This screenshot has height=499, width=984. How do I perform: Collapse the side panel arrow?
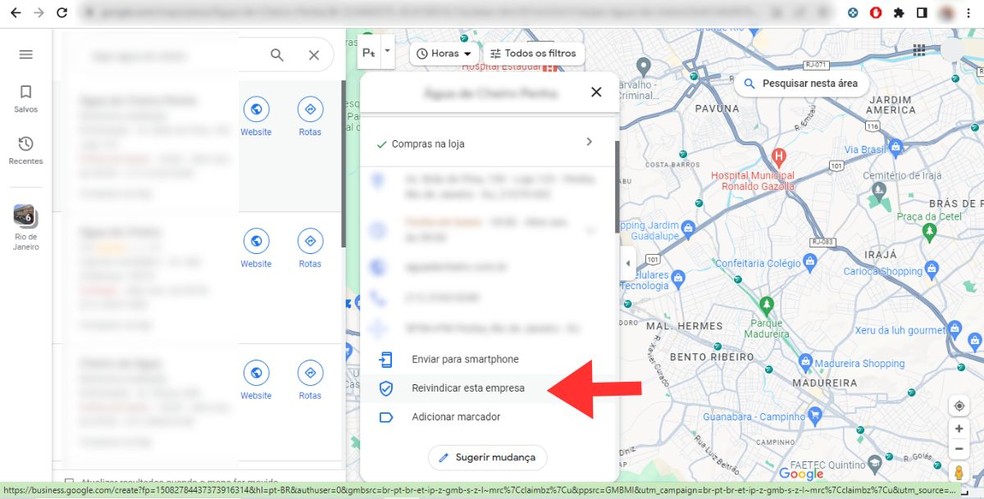point(628,264)
